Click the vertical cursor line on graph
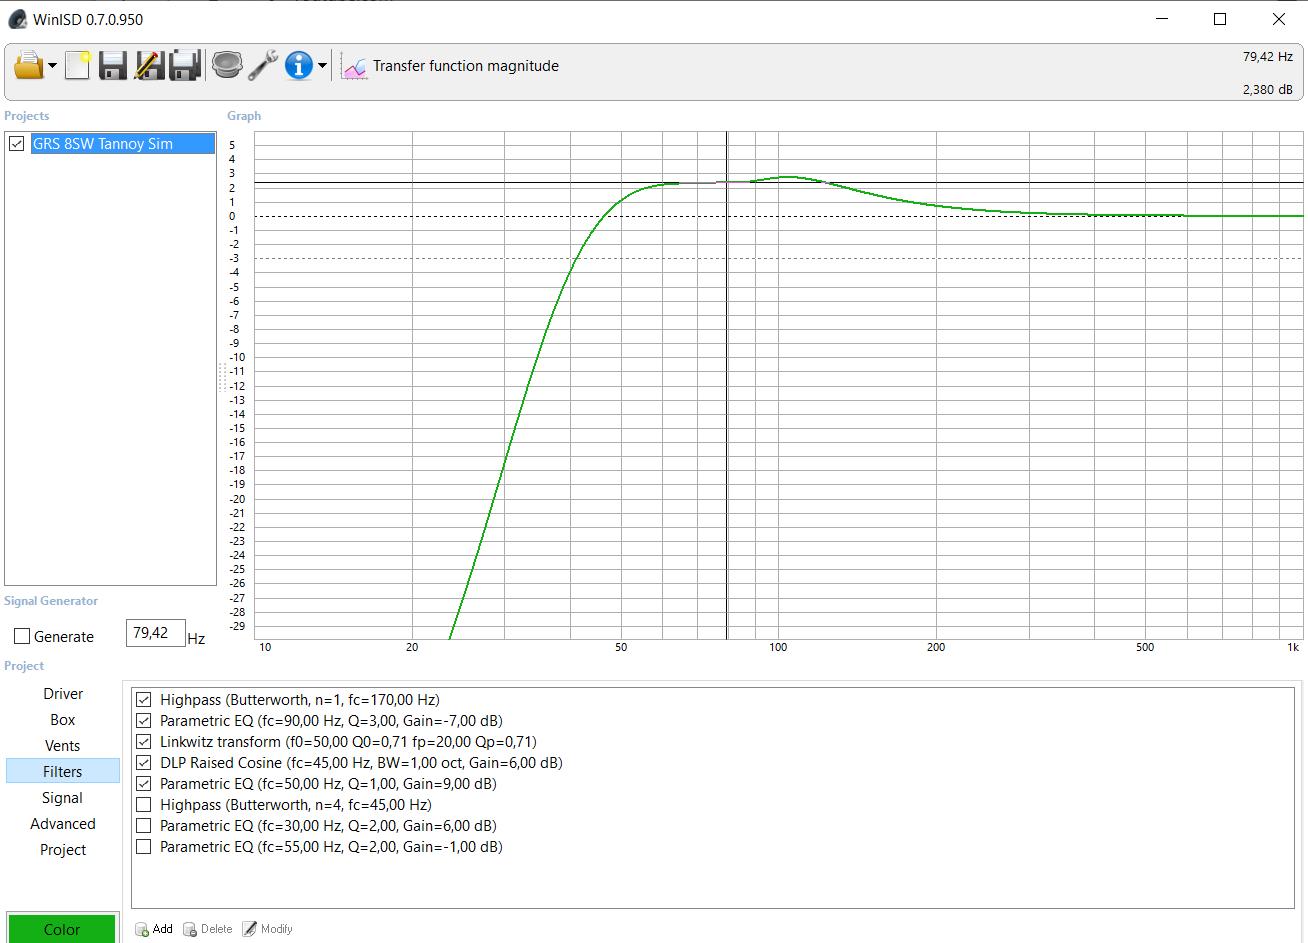This screenshot has height=943, width=1308. coord(727,385)
